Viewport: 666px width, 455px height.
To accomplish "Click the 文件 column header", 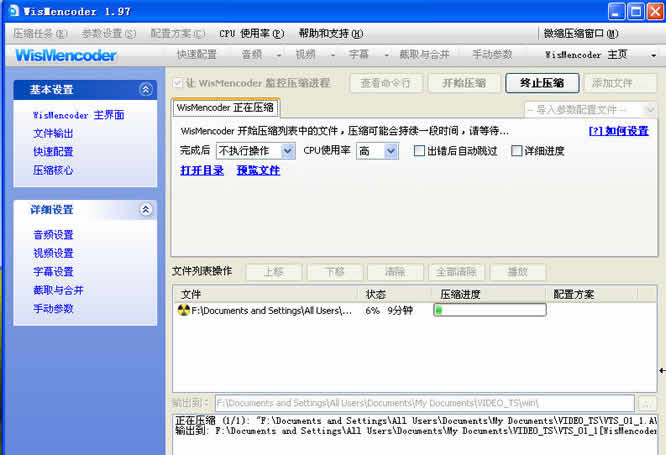I will click(266, 294).
